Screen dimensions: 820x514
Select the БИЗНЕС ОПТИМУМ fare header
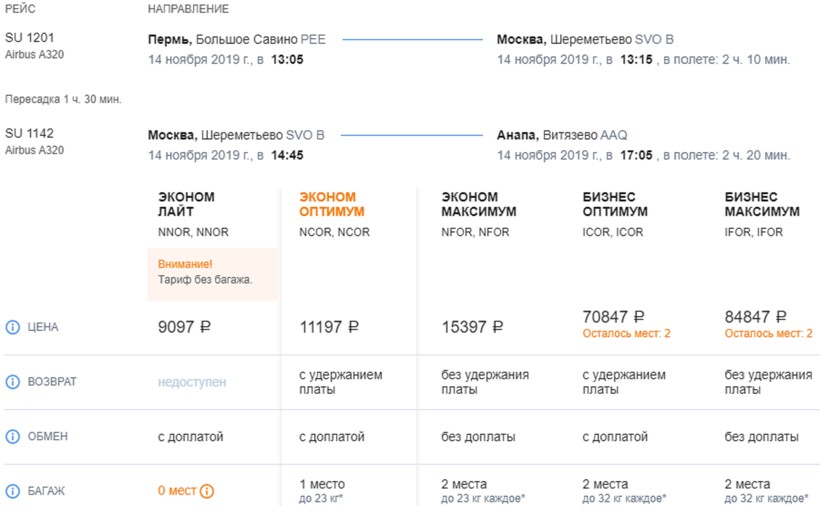(x=615, y=204)
